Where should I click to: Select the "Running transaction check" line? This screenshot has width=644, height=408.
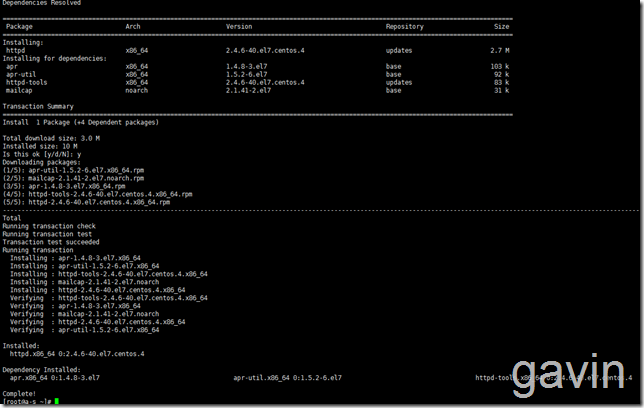click(49, 226)
